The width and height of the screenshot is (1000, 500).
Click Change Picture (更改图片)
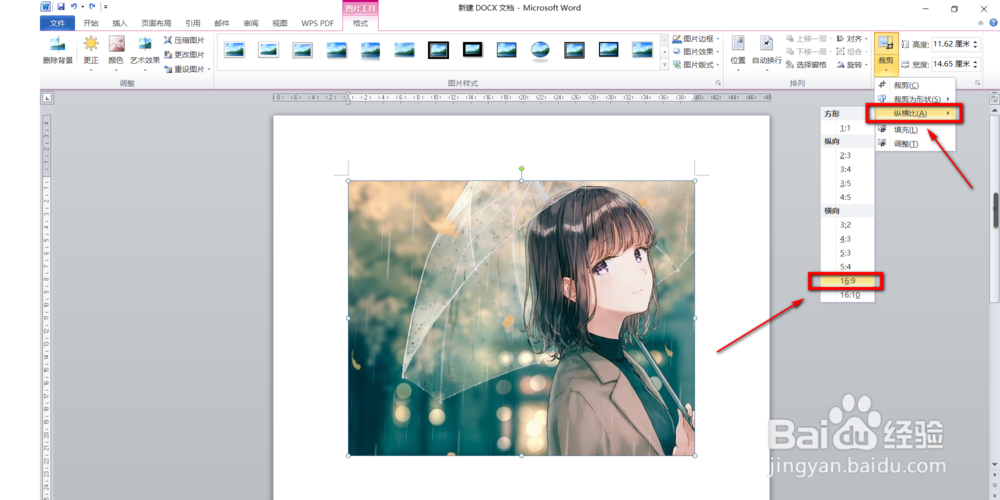[184, 54]
